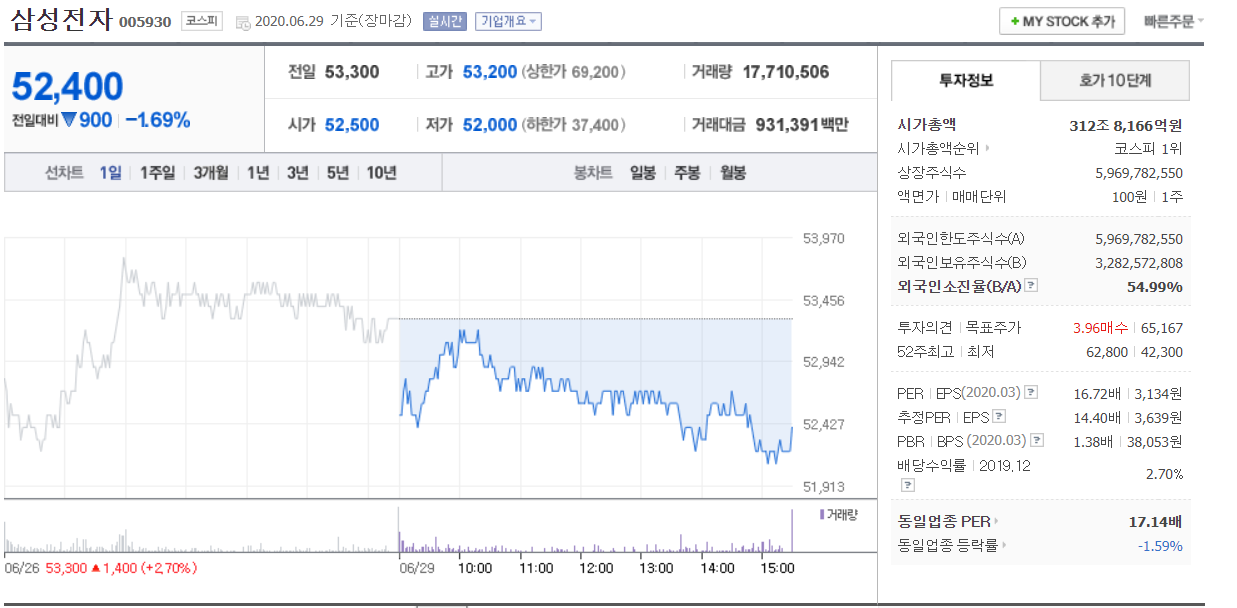Select the 3개월 line chart period
The width and height of the screenshot is (1237, 608).
[x=211, y=173]
